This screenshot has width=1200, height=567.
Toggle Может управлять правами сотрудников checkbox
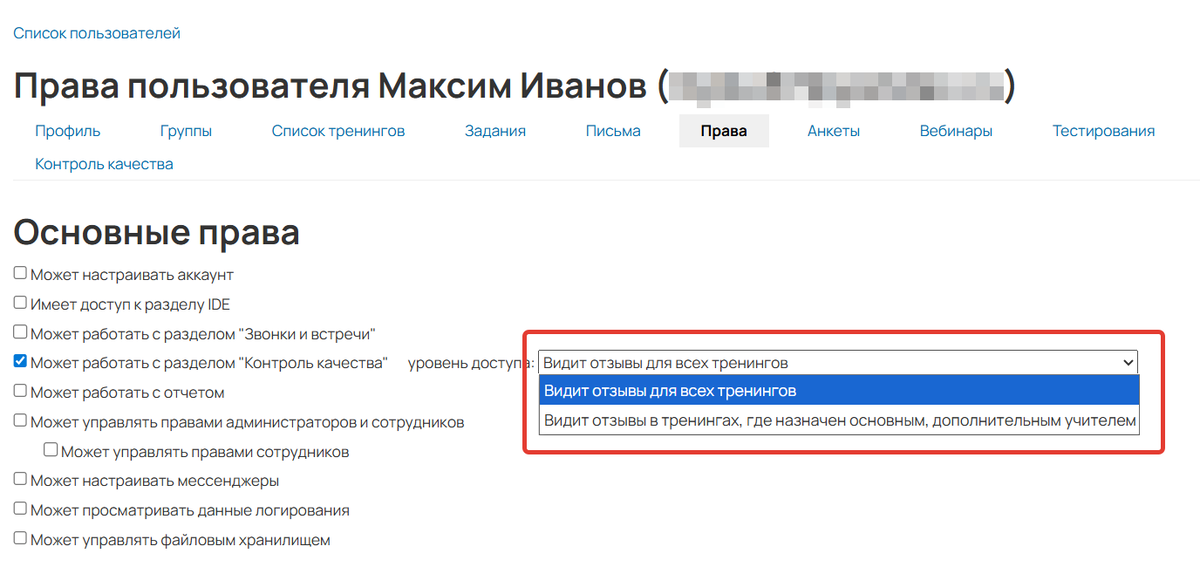[x=51, y=451]
